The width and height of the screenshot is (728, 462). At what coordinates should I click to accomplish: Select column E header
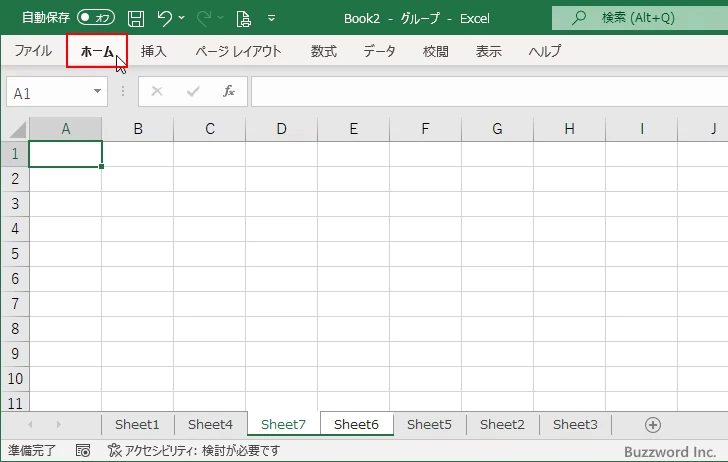pyautogui.click(x=354, y=129)
